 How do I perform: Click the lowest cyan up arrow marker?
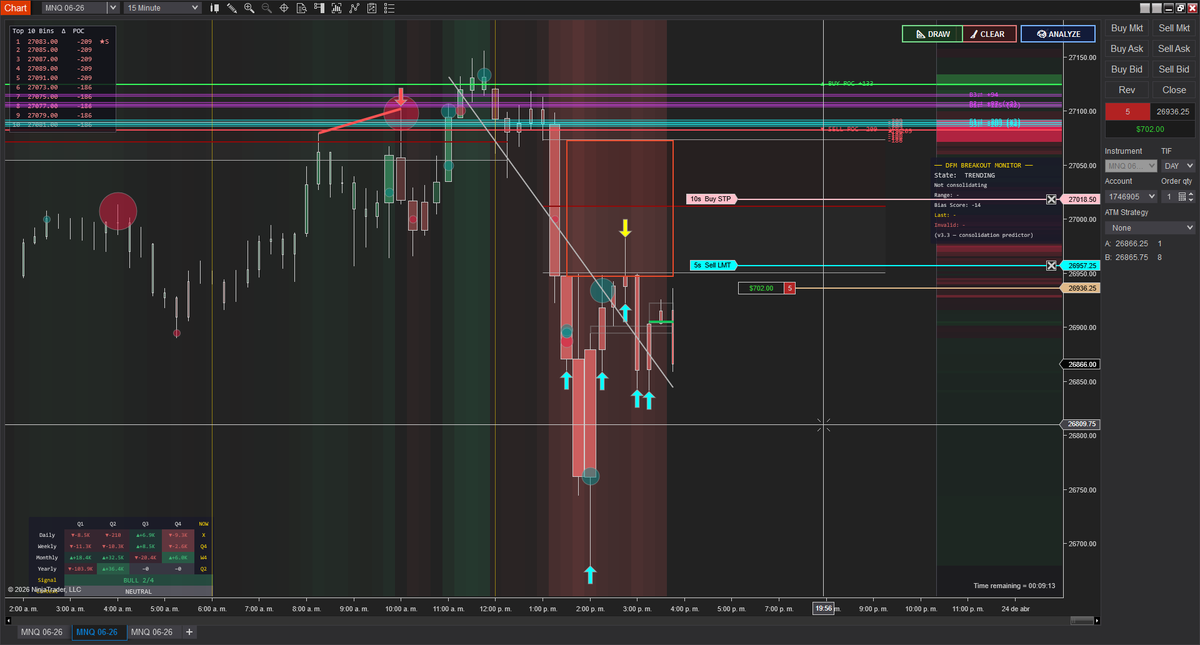590,574
